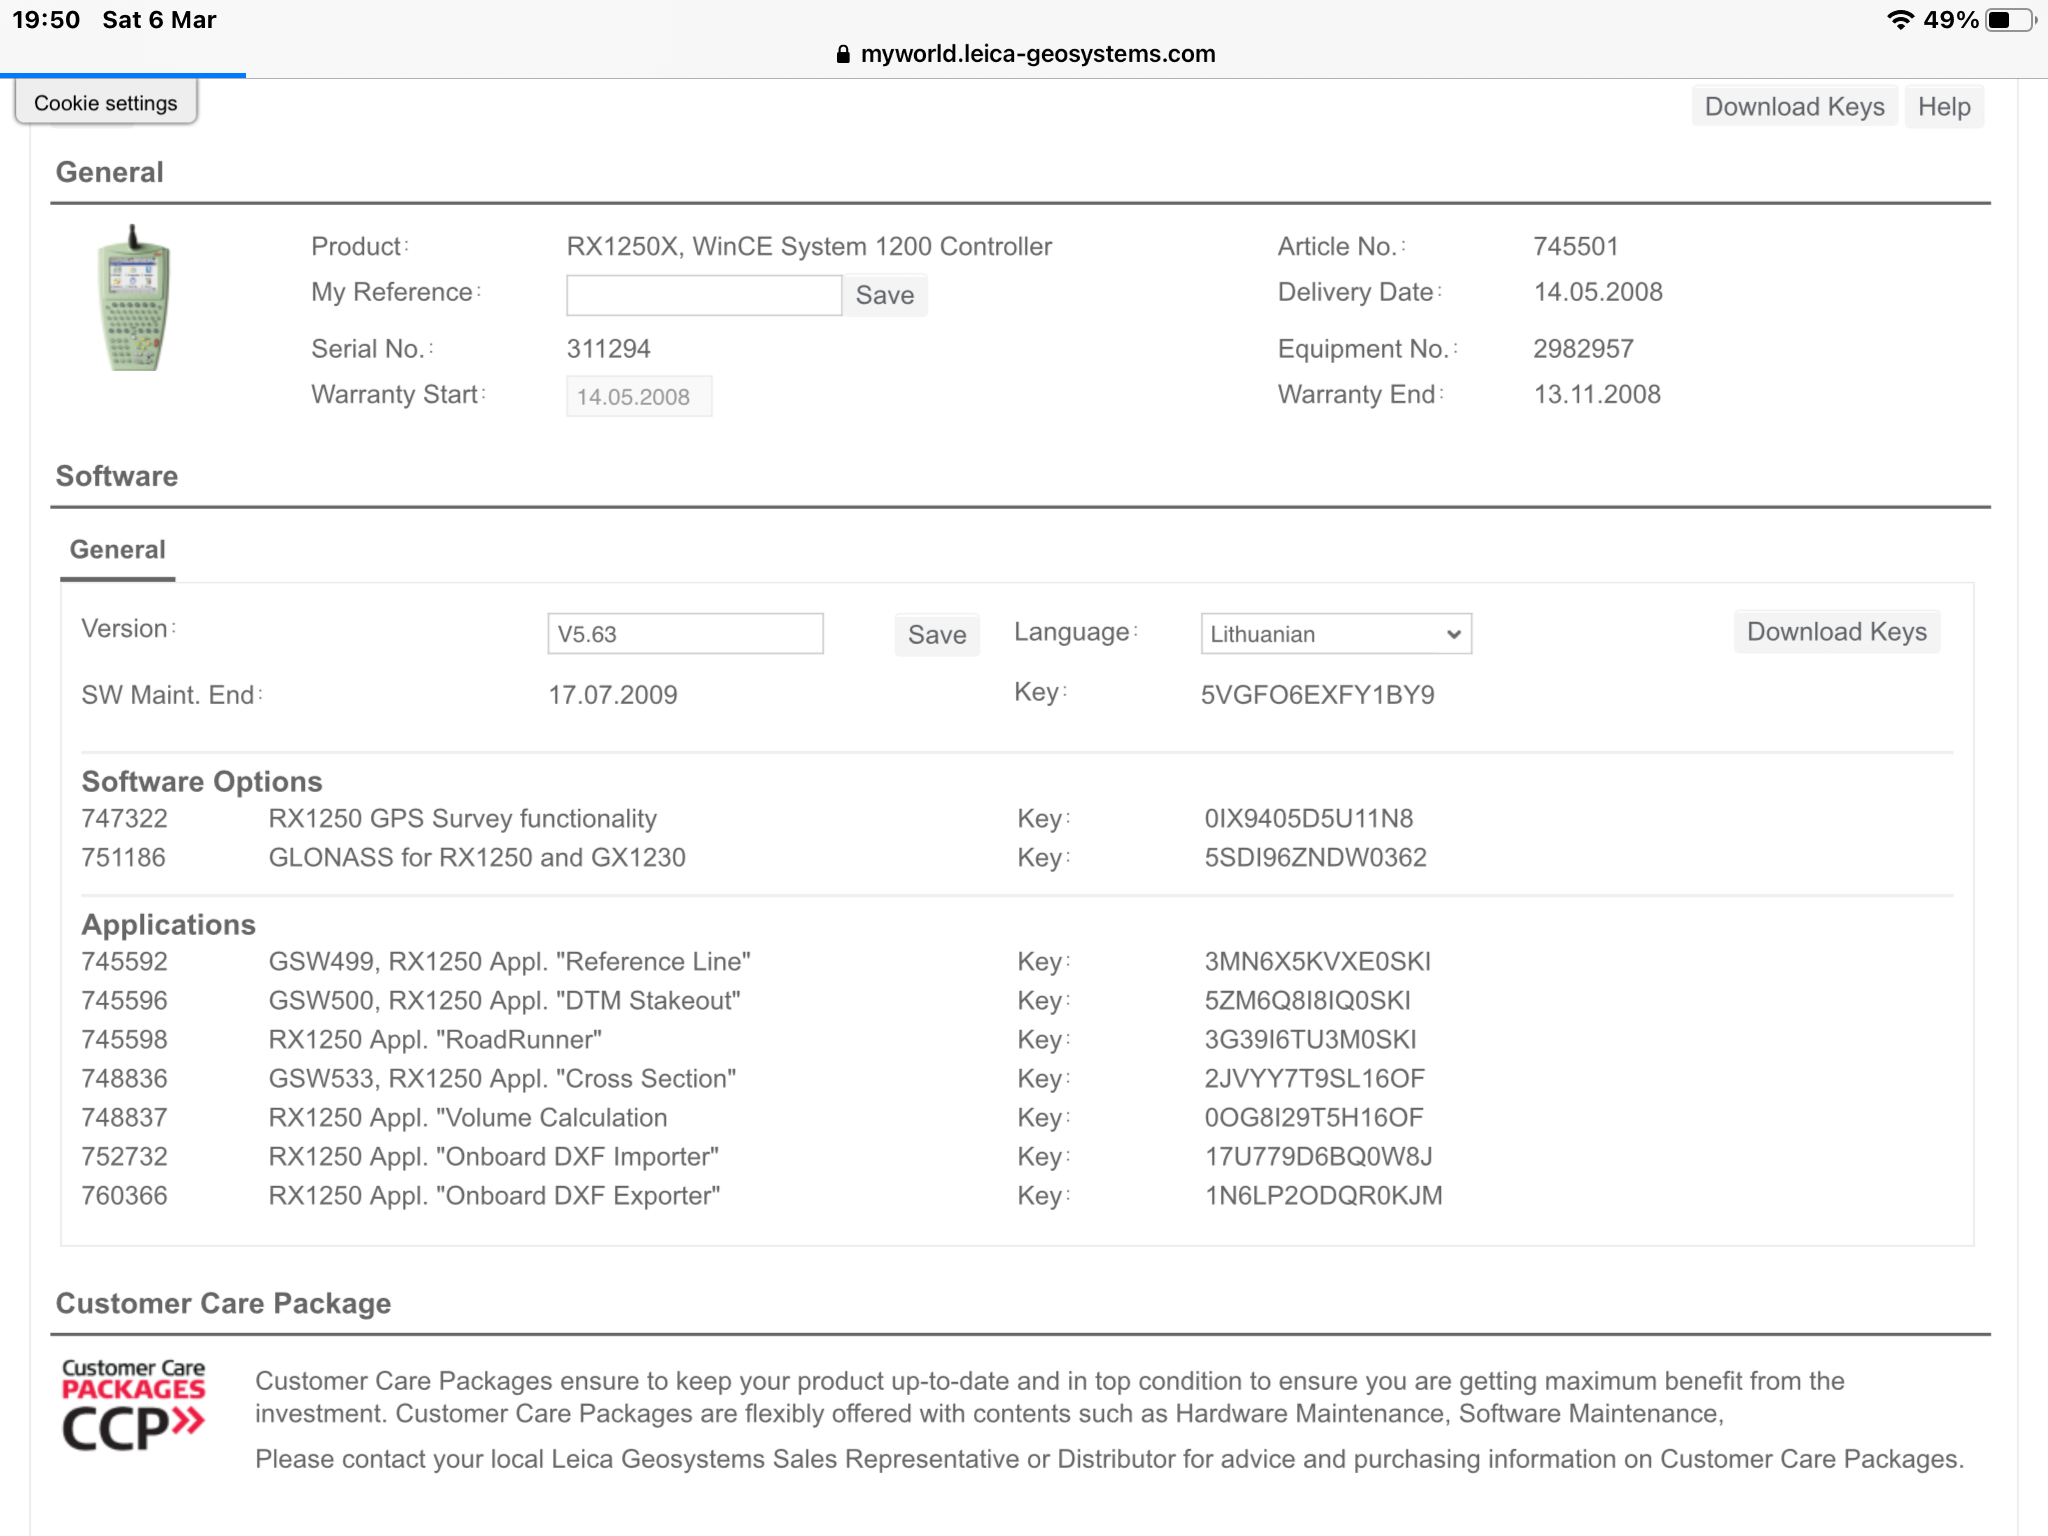Save the My Reference value
This screenshot has width=2048, height=1536.
885,295
